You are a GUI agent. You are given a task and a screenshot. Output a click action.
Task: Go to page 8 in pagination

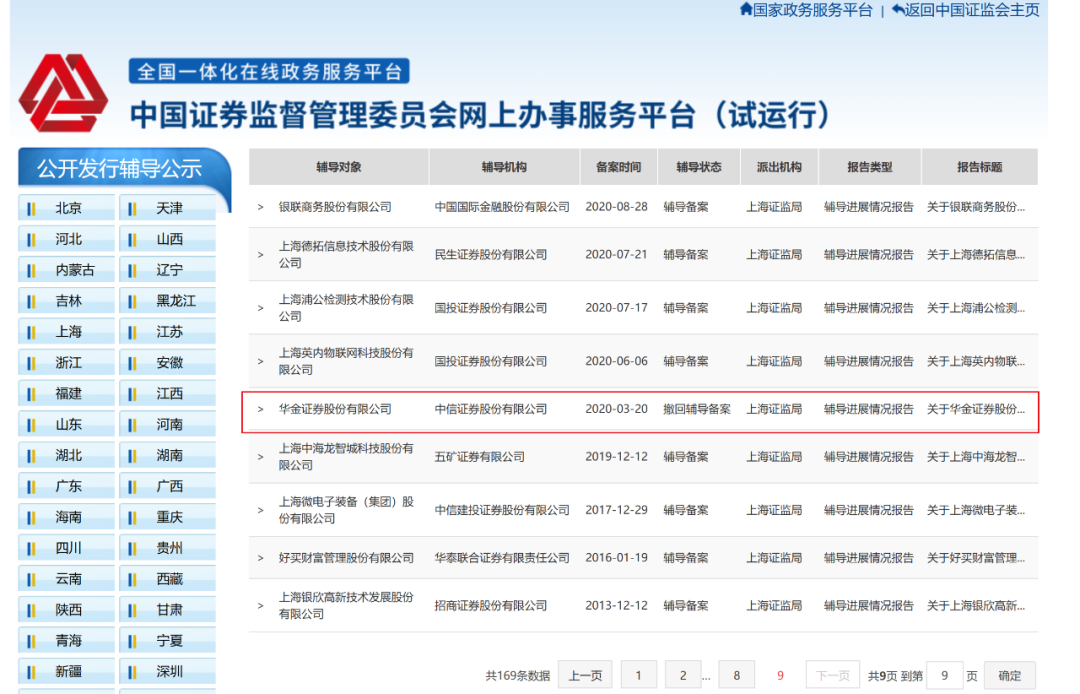click(737, 676)
